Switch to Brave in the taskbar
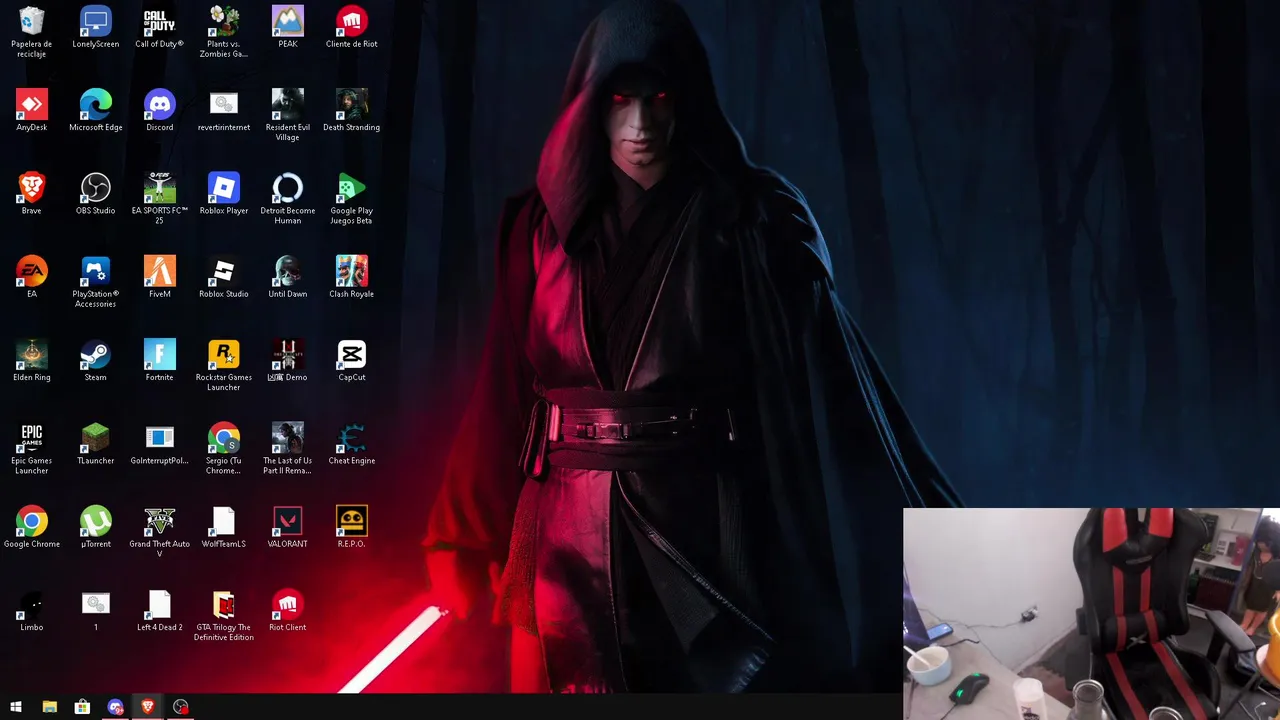 (148, 707)
